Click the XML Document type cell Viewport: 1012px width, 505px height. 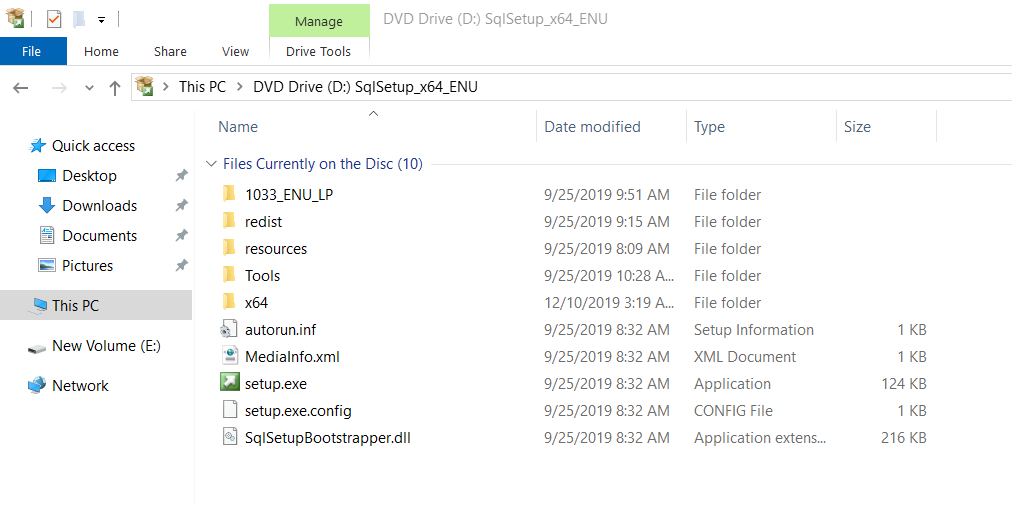[745, 356]
